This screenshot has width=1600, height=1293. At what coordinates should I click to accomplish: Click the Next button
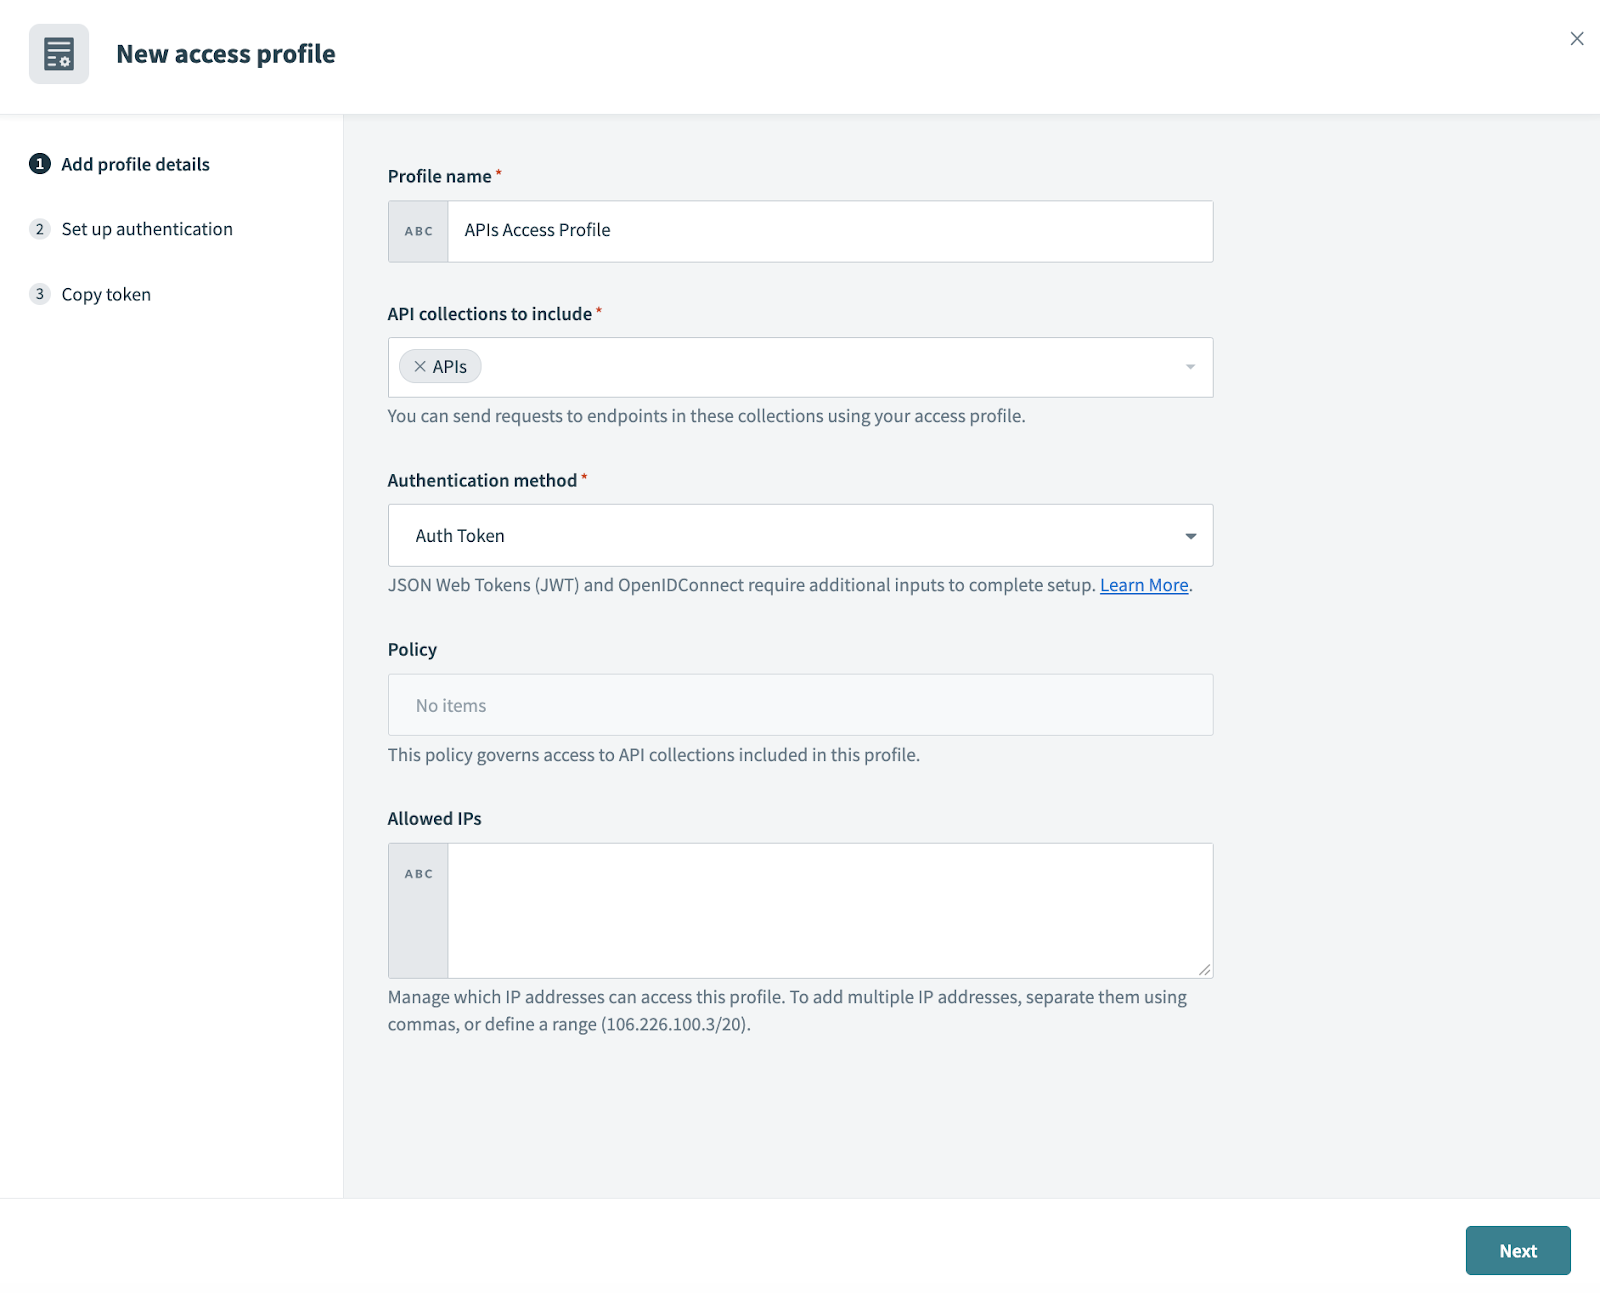[x=1517, y=1250]
